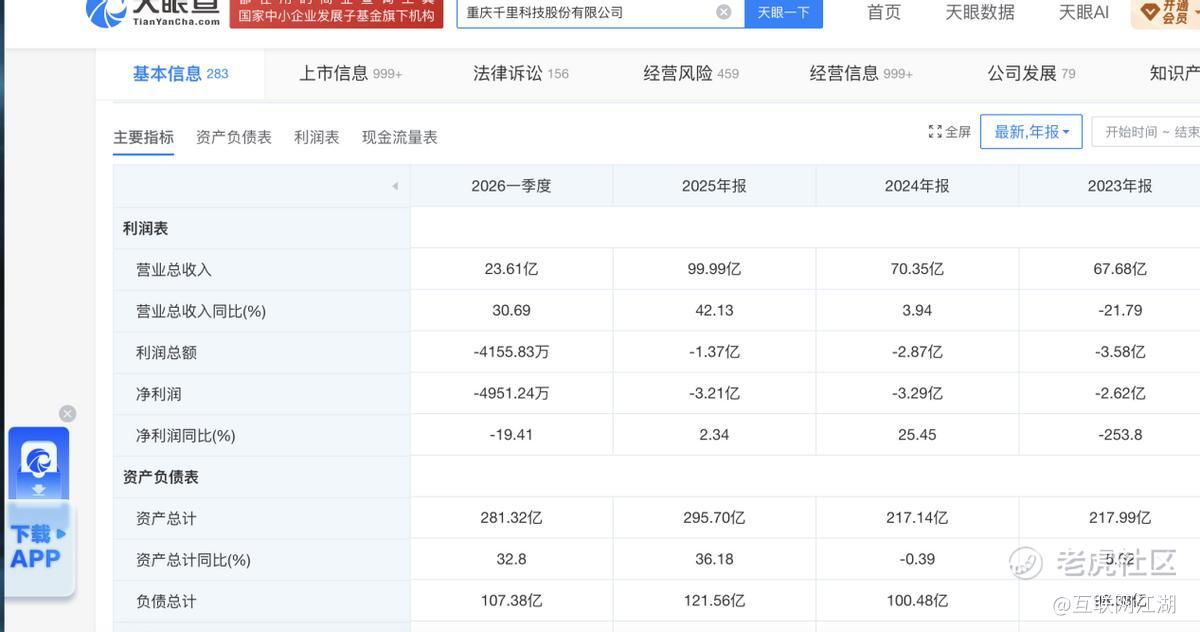Select the 资产负债表 sub-tab
The height and width of the screenshot is (632, 1200).
point(234,137)
